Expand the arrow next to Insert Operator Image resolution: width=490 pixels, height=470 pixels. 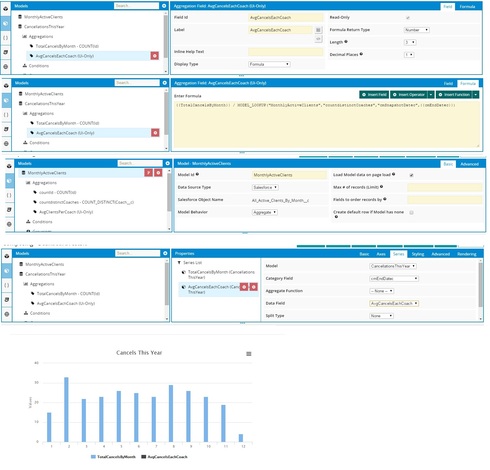tap(431, 95)
